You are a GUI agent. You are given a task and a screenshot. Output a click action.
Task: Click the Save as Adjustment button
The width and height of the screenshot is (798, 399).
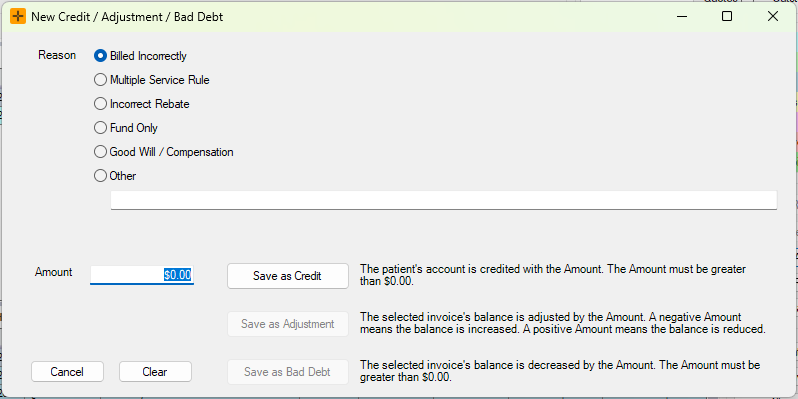[x=288, y=324]
